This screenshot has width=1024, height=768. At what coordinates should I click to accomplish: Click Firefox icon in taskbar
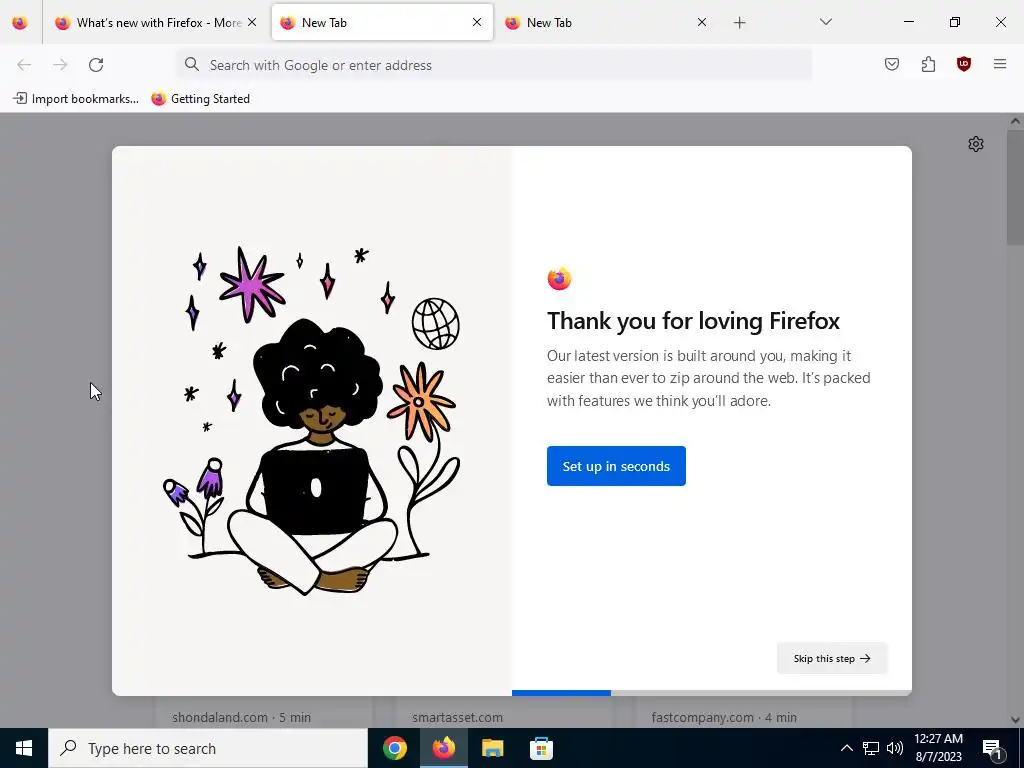coord(443,748)
